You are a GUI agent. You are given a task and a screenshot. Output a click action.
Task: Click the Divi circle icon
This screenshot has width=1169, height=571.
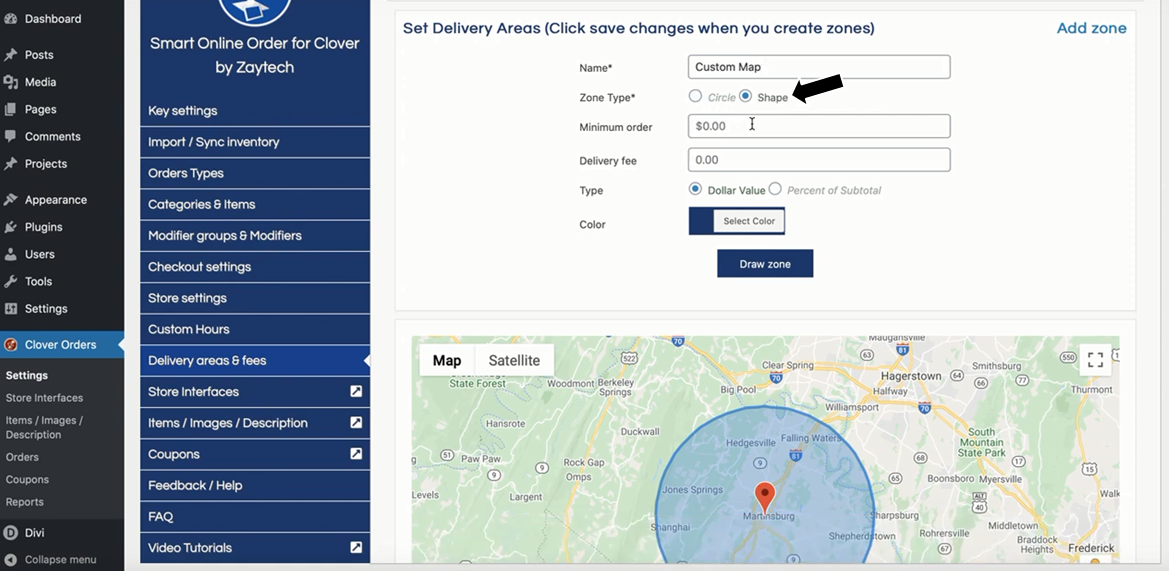(10, 533)
